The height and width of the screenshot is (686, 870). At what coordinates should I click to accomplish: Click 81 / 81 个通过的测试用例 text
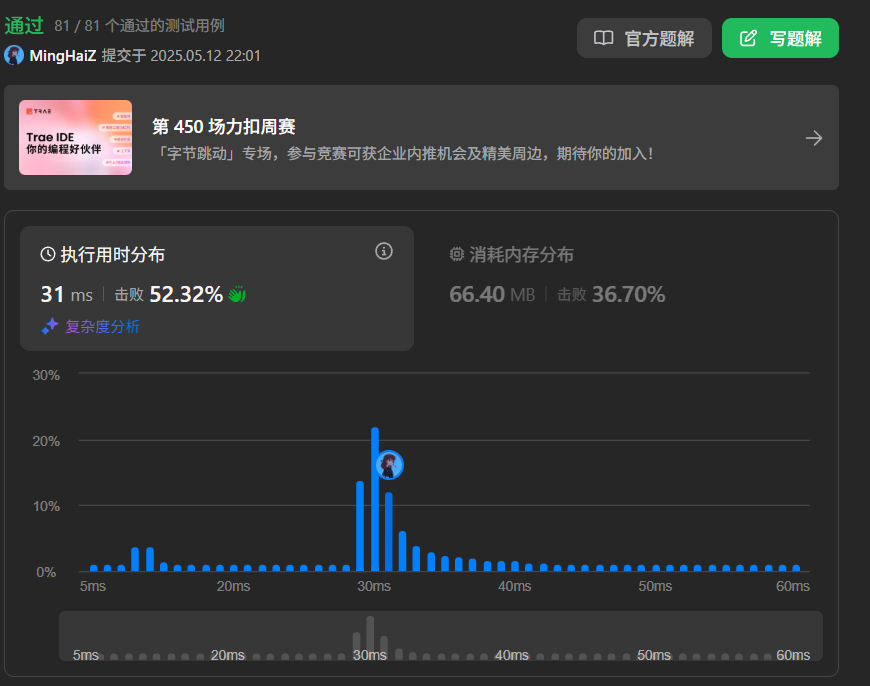coord(139,26)
